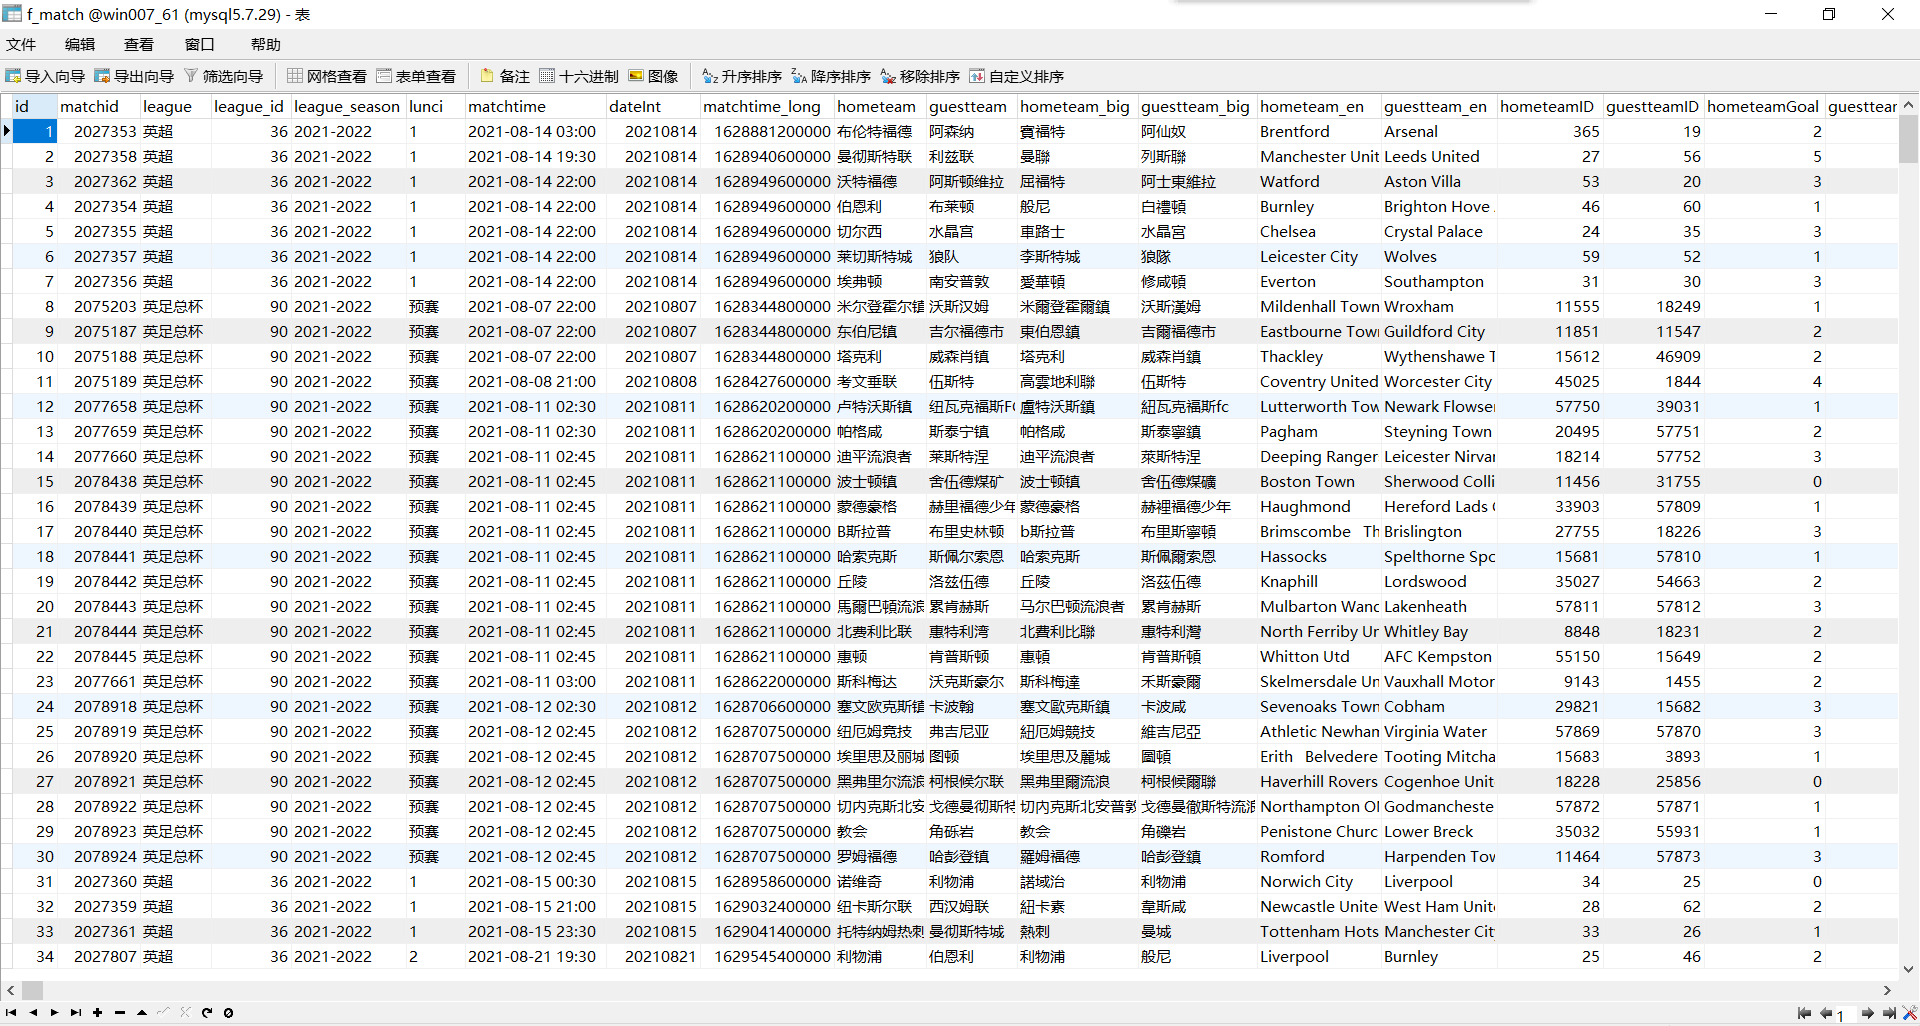Select guestteam_en cell 'Whitley Bay'
The image size is (1920, 1026).
click(x=1439, y=631)
